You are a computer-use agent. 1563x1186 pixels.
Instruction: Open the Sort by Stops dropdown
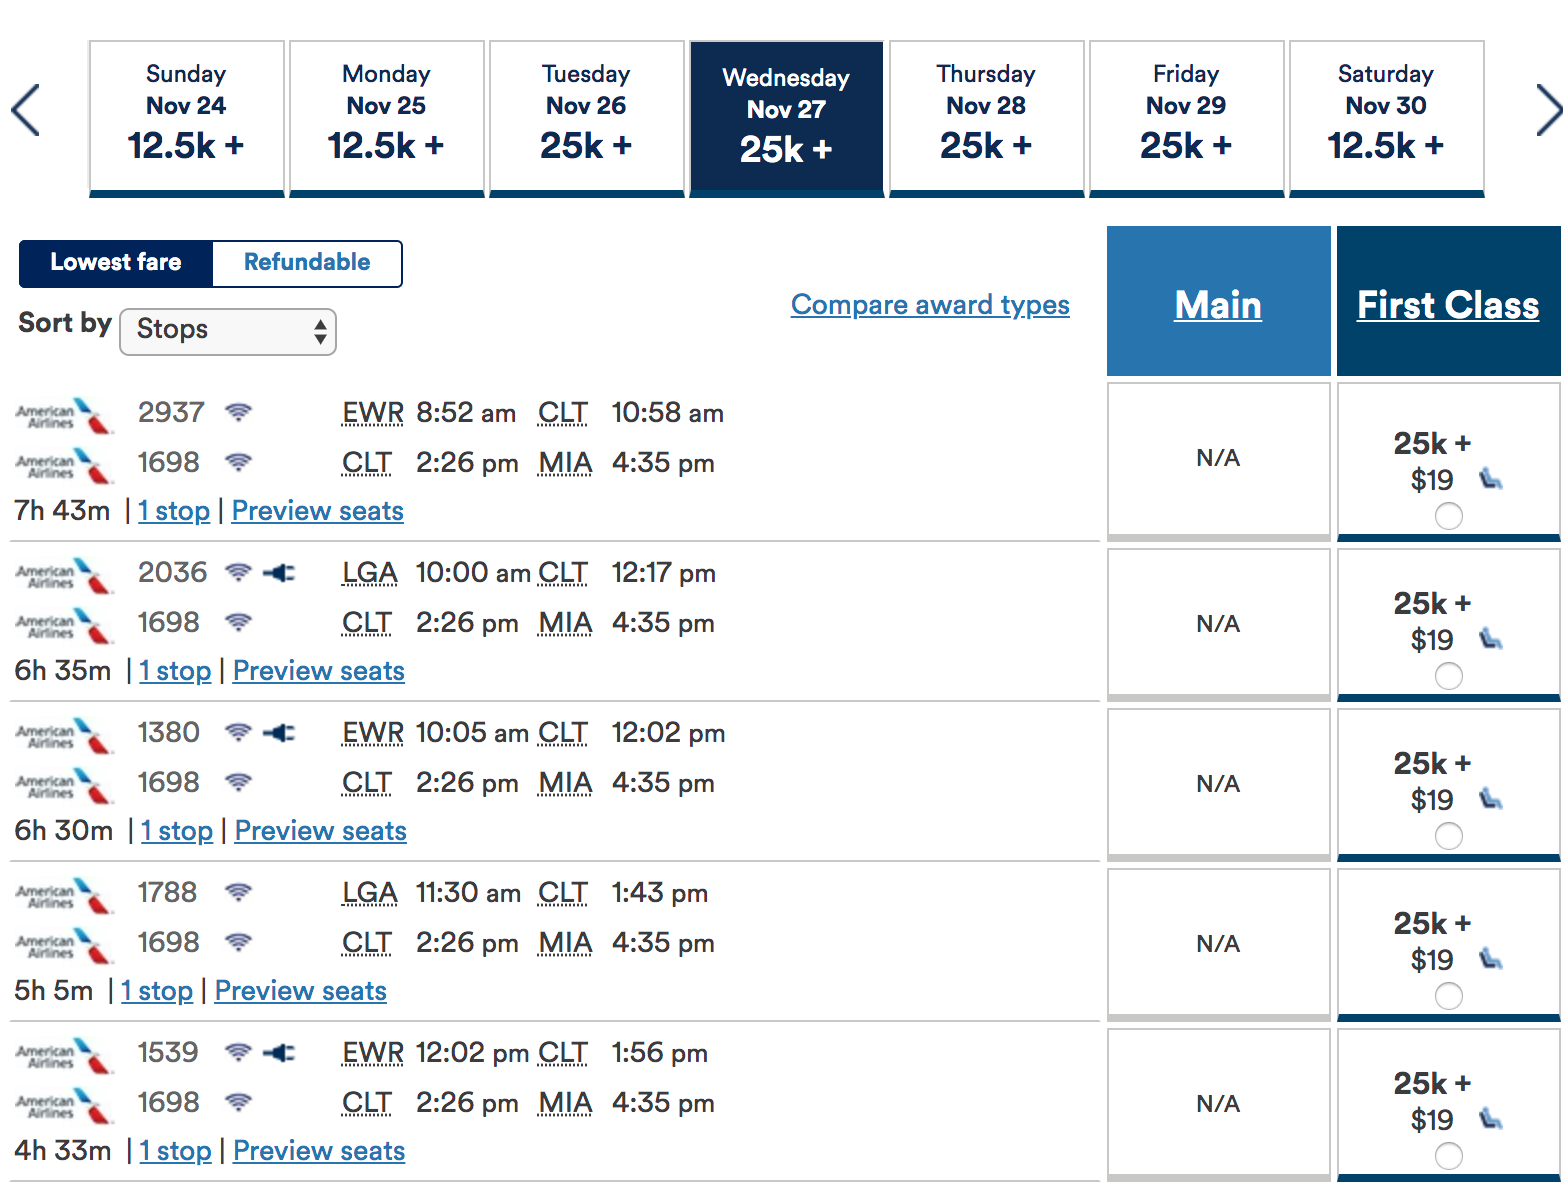[228, 331]
